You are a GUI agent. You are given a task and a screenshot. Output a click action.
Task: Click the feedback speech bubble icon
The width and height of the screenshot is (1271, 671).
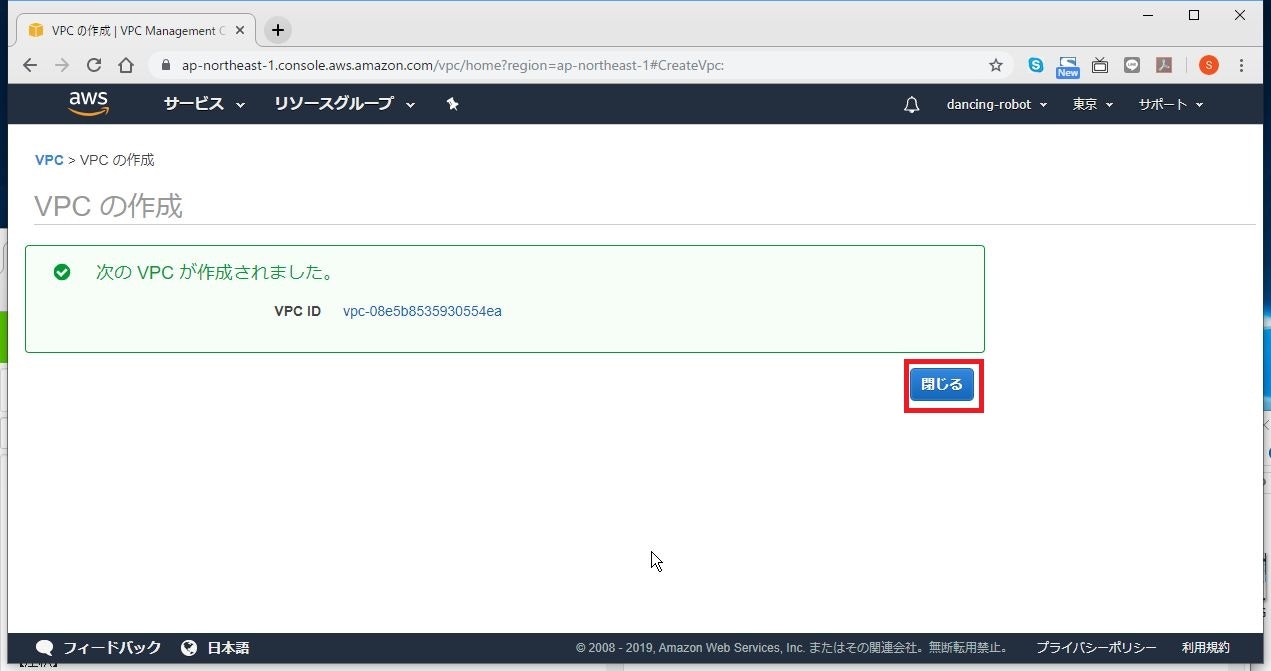(x=45, y=648)
